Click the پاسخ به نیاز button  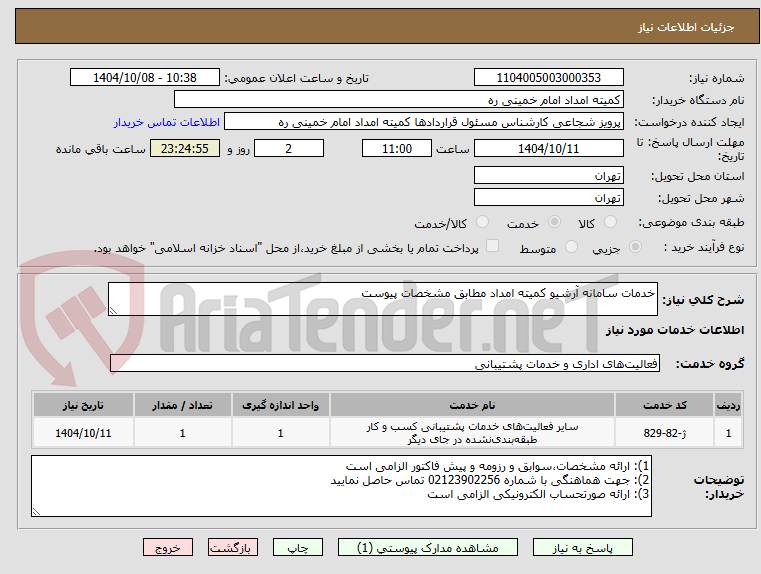(x=582, y=547)
